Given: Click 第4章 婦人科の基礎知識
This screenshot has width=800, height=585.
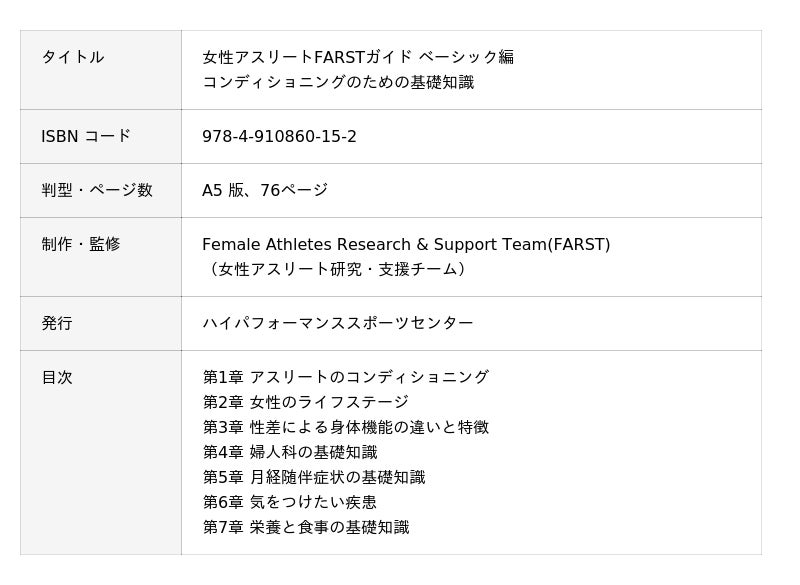Looking at the screenshot, I should tap(290, 452).
